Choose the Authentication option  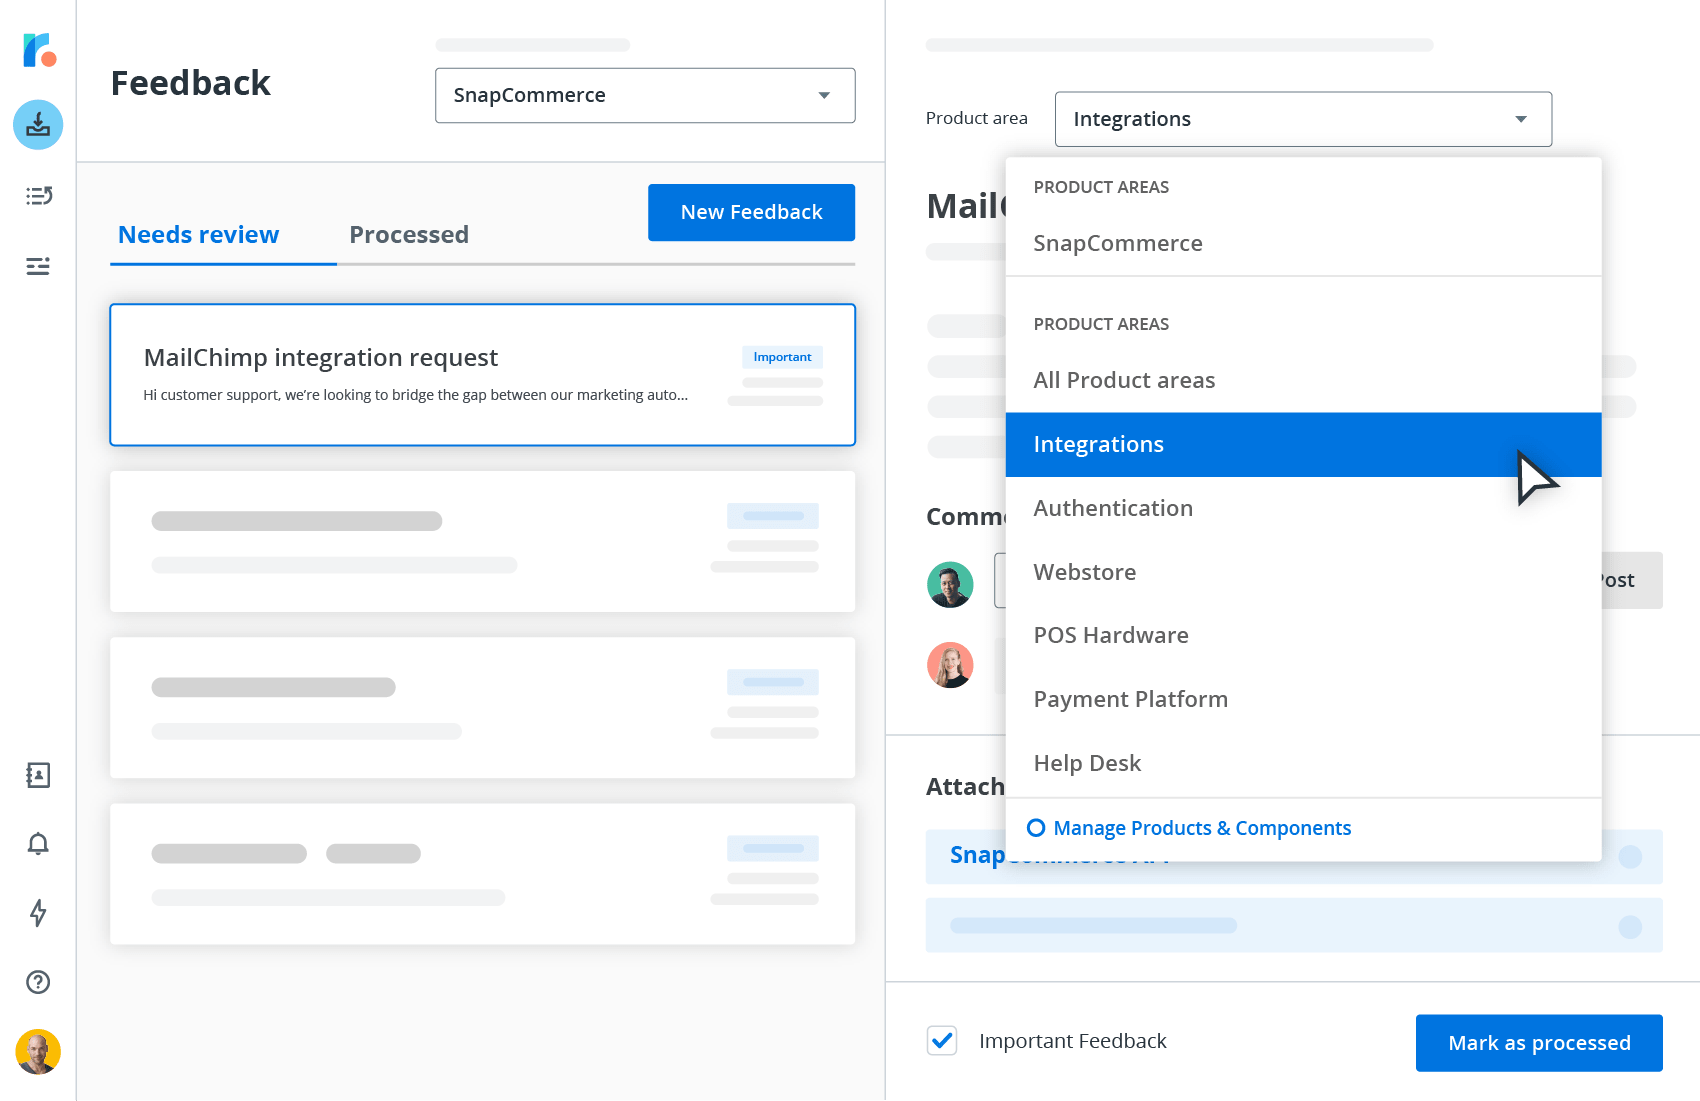[1303, 508]
